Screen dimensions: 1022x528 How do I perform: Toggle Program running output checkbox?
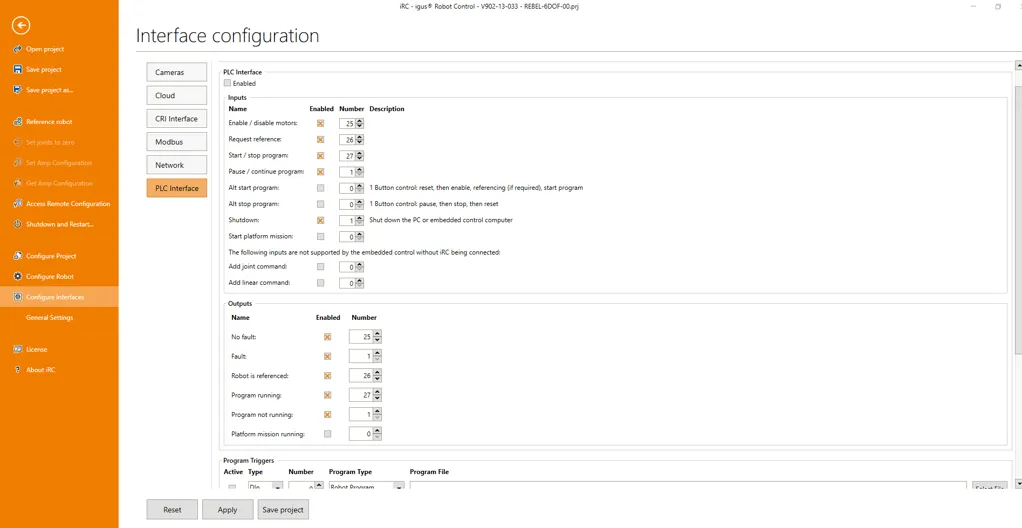[x=327, y=395]
